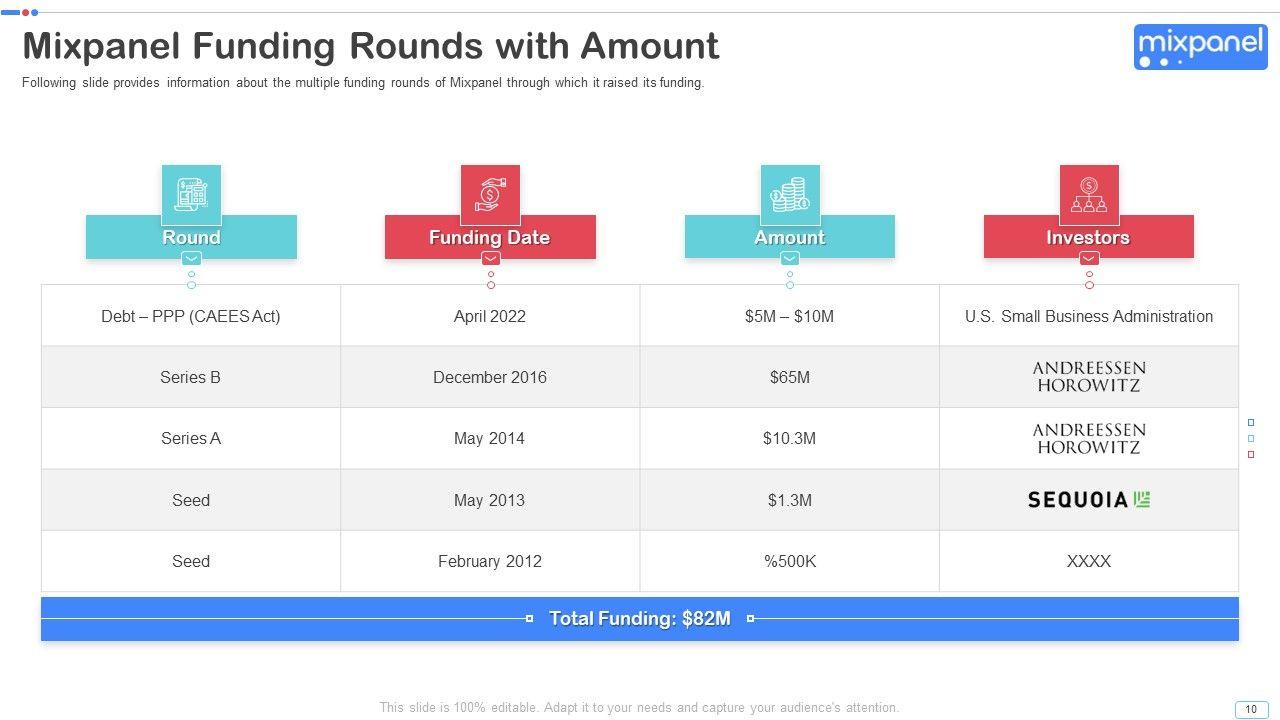
Task: Select the Debt – PPP (CAEES Act) cell
Action: click(191, 316)
